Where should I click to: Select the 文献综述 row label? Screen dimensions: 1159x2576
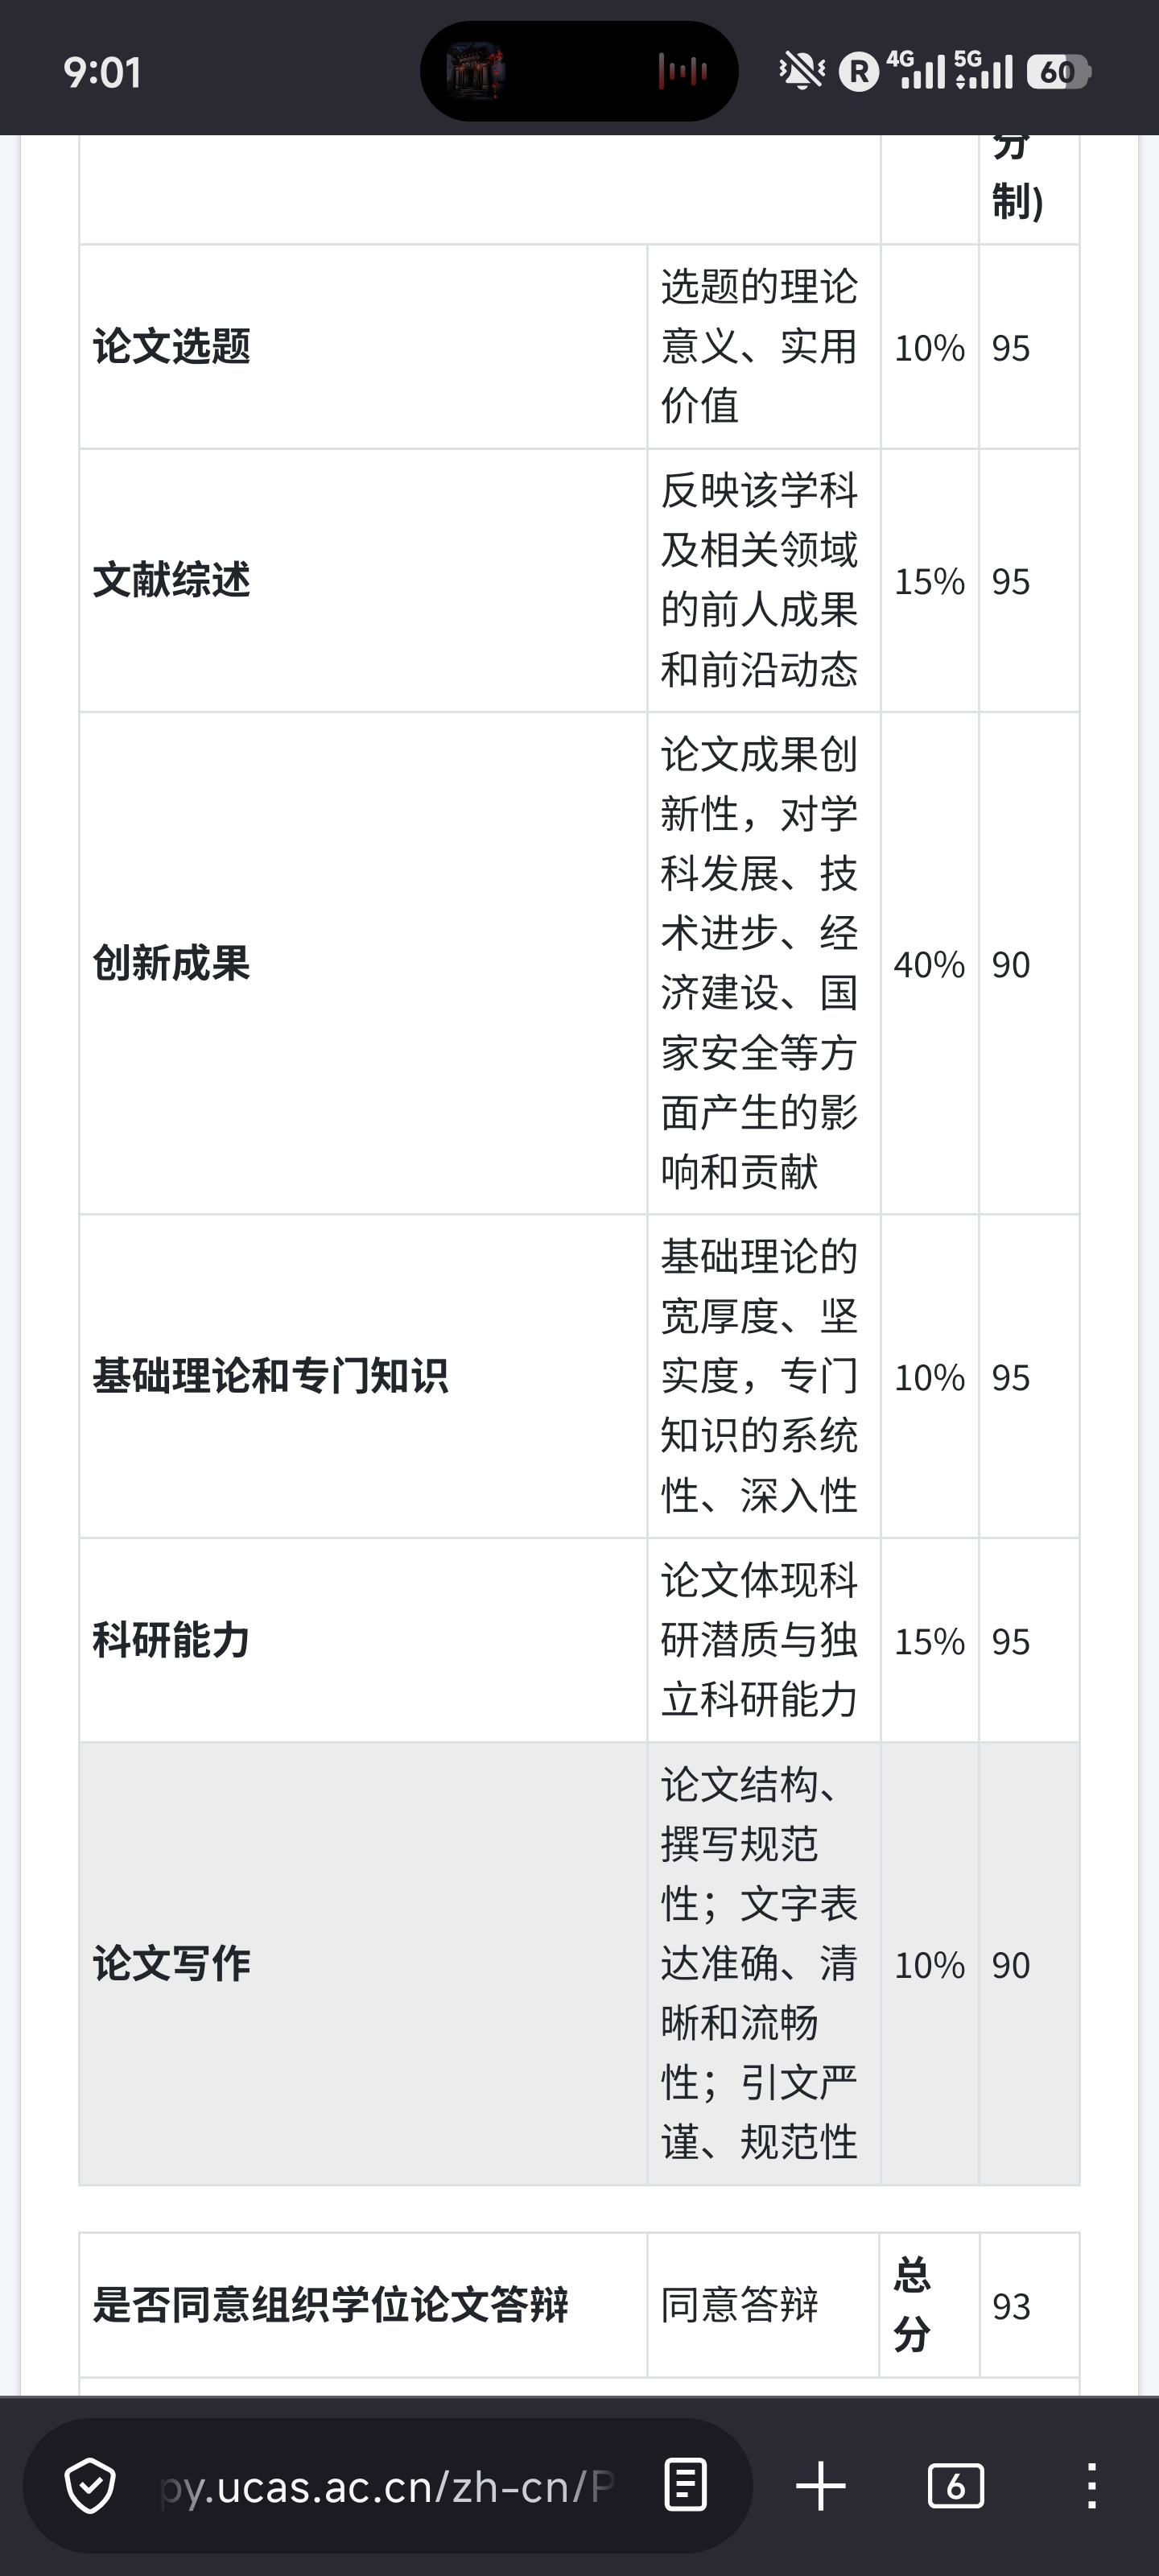[172, 581]
